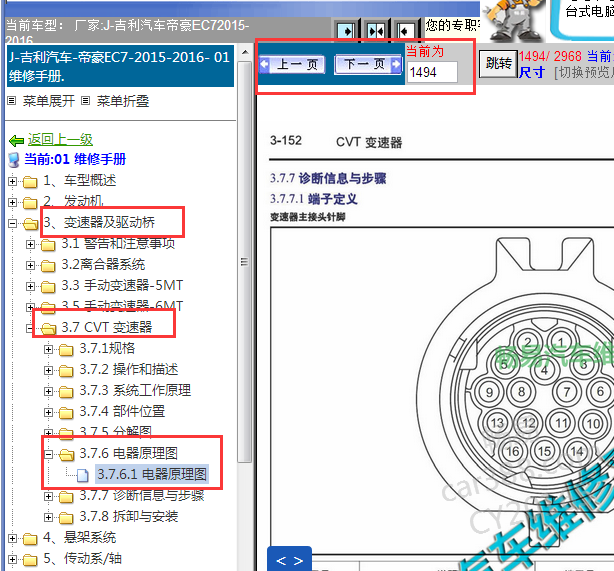The width and height of the screenshot is (614, 571).
Task: Click the folder icon of 4、悬架系统
Action: point(30,538)
